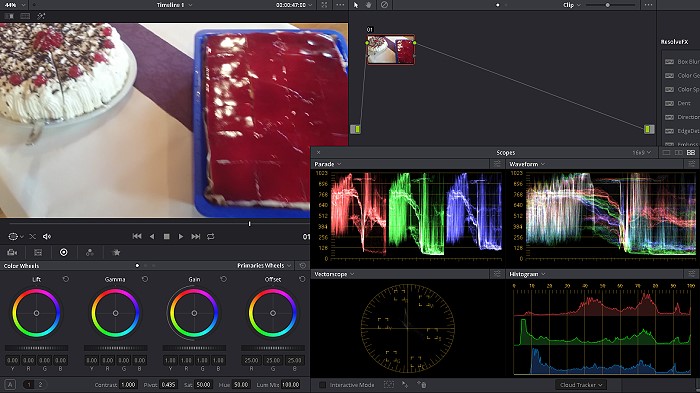Reset the Gamma color wheel
Image resolution: width=700 pixels, height=393 pixels.
tap(145, 279)
